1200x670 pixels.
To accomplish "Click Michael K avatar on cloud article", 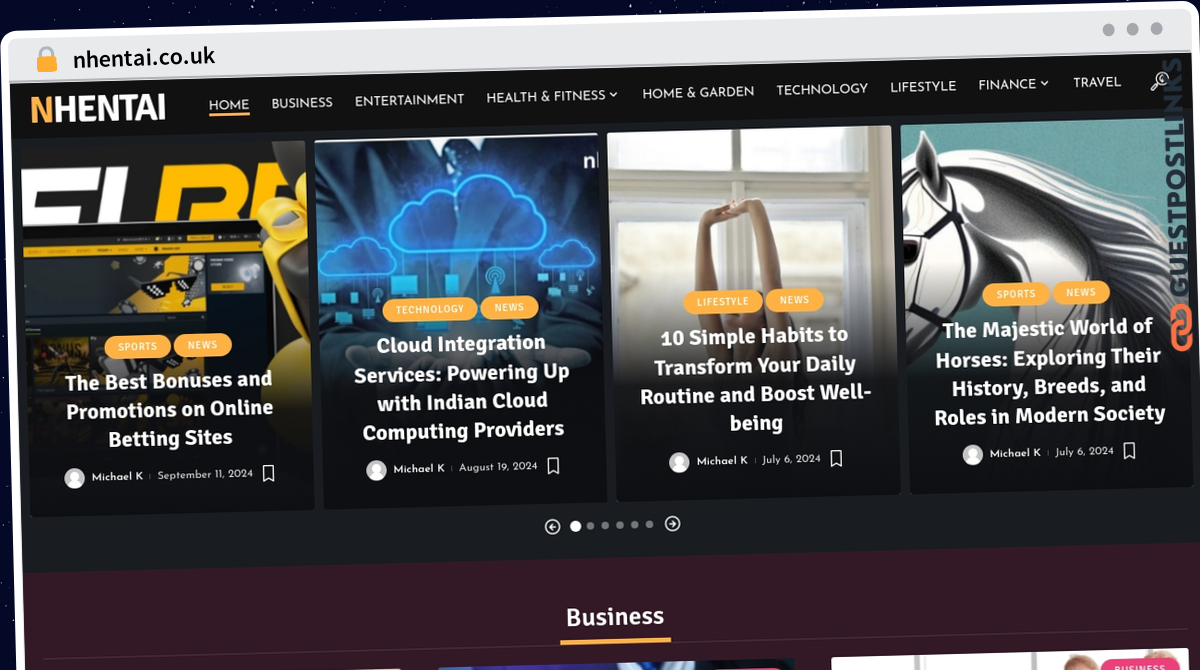I will [x=376, y=470].
